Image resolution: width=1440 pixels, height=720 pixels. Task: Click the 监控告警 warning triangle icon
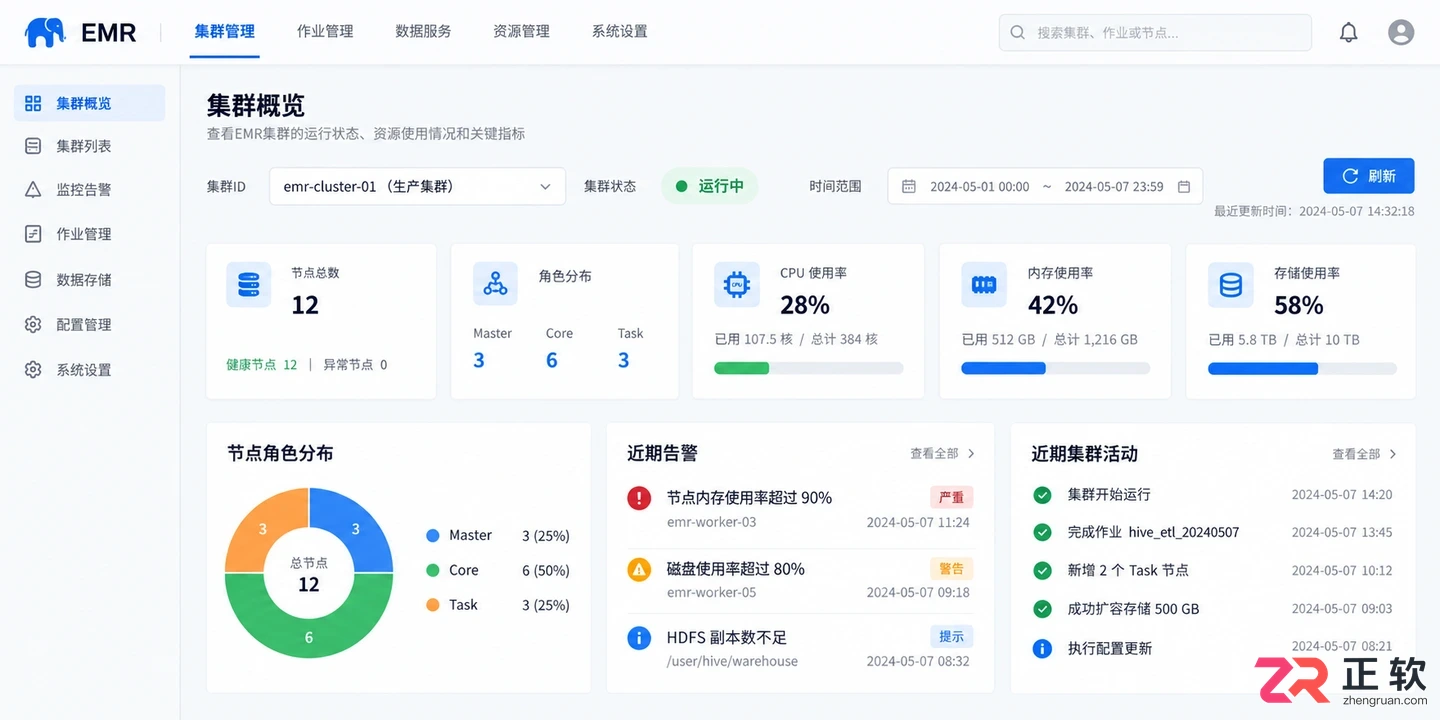(x=33, y=189)
